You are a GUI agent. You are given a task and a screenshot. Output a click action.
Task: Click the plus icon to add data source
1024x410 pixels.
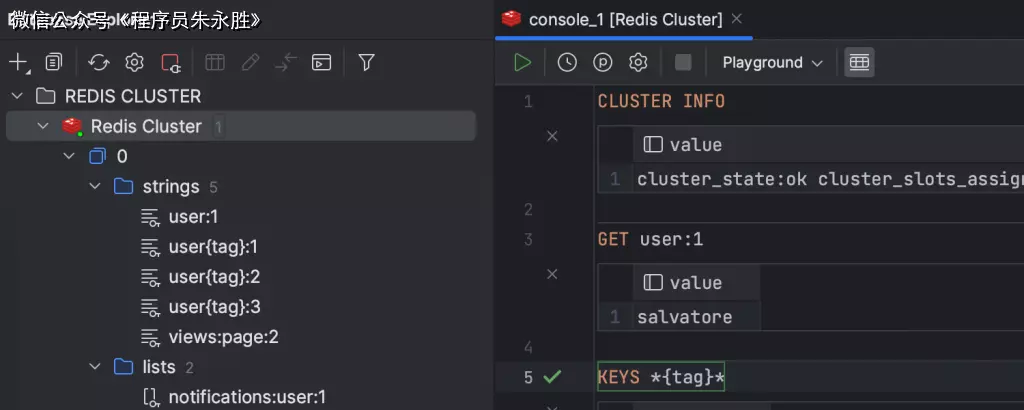click(18, 62)
